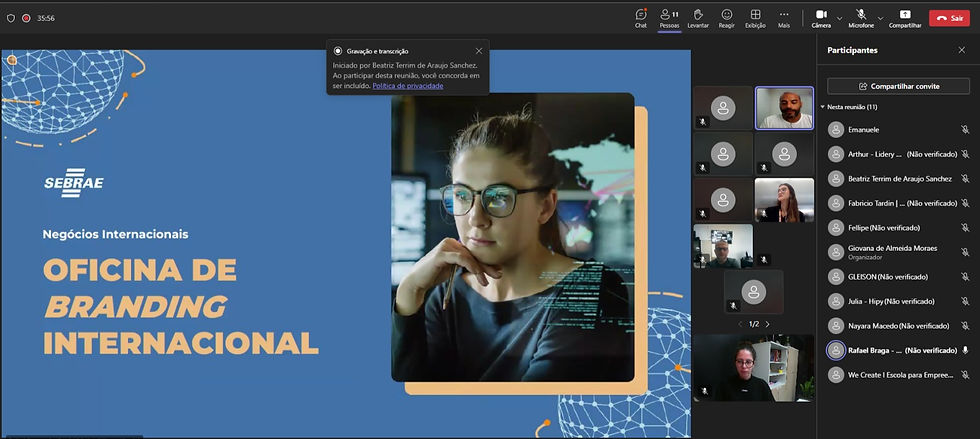This screenshot has height=439, width=980.
Task: Dismiss the Gravação e transcrição notification
Action: tap(479, 51)
